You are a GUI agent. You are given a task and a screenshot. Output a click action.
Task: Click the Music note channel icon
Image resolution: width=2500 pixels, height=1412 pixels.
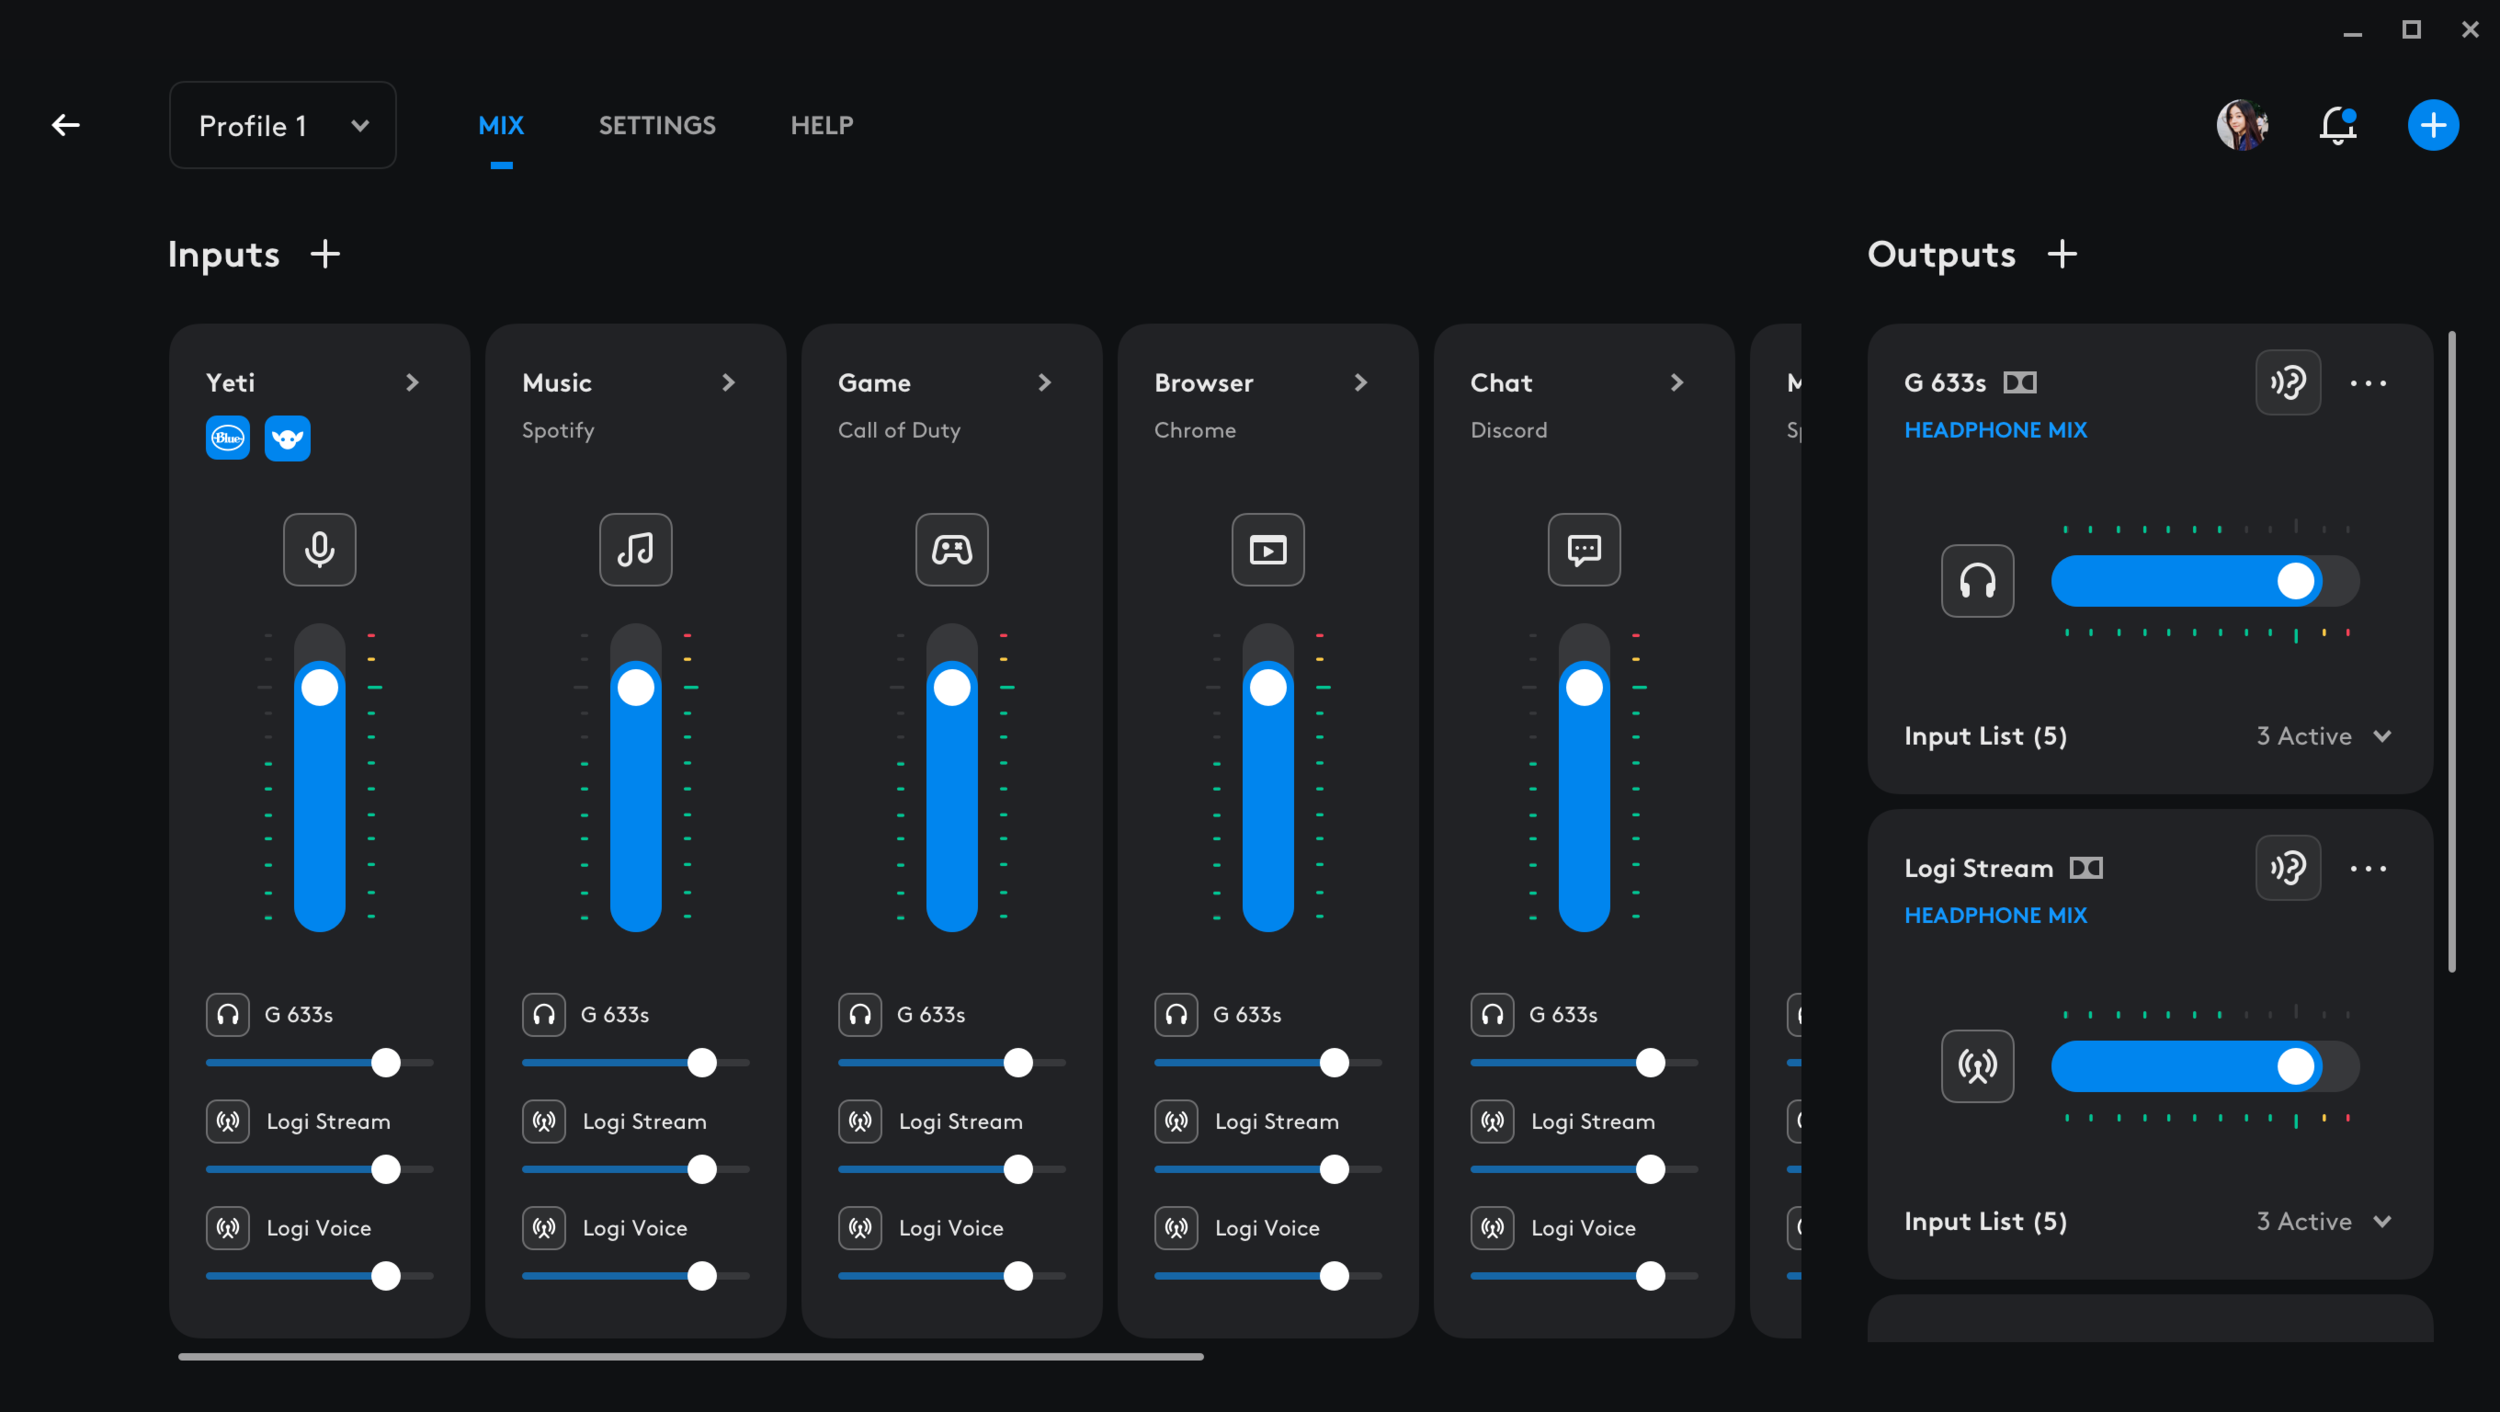(x=635, y=549)
